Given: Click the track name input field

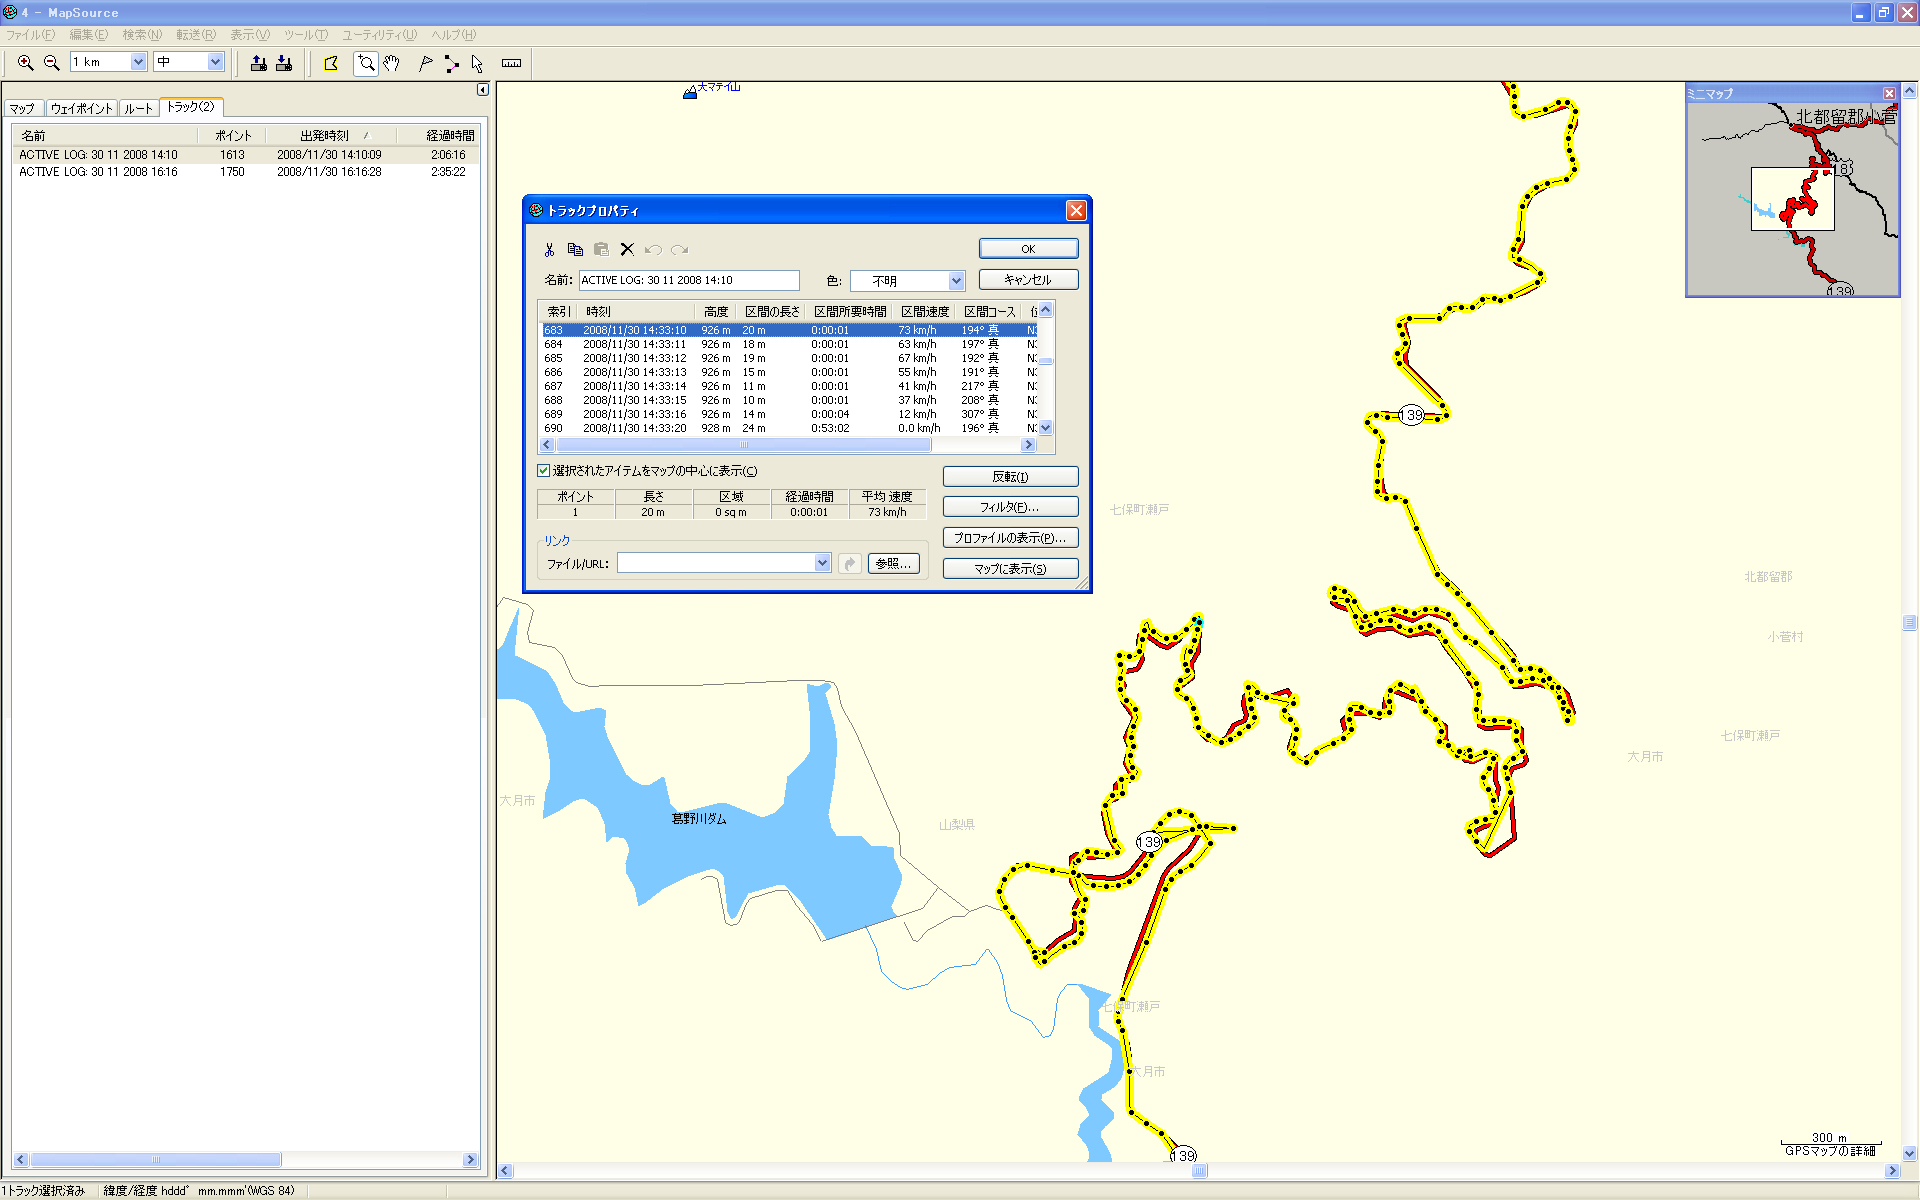Looking at the screenshot, I should 688,281.
